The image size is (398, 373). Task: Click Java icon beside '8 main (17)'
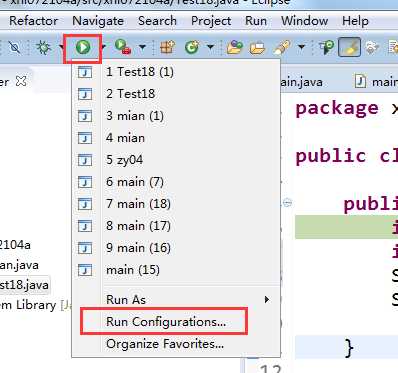tap(85, 226)
